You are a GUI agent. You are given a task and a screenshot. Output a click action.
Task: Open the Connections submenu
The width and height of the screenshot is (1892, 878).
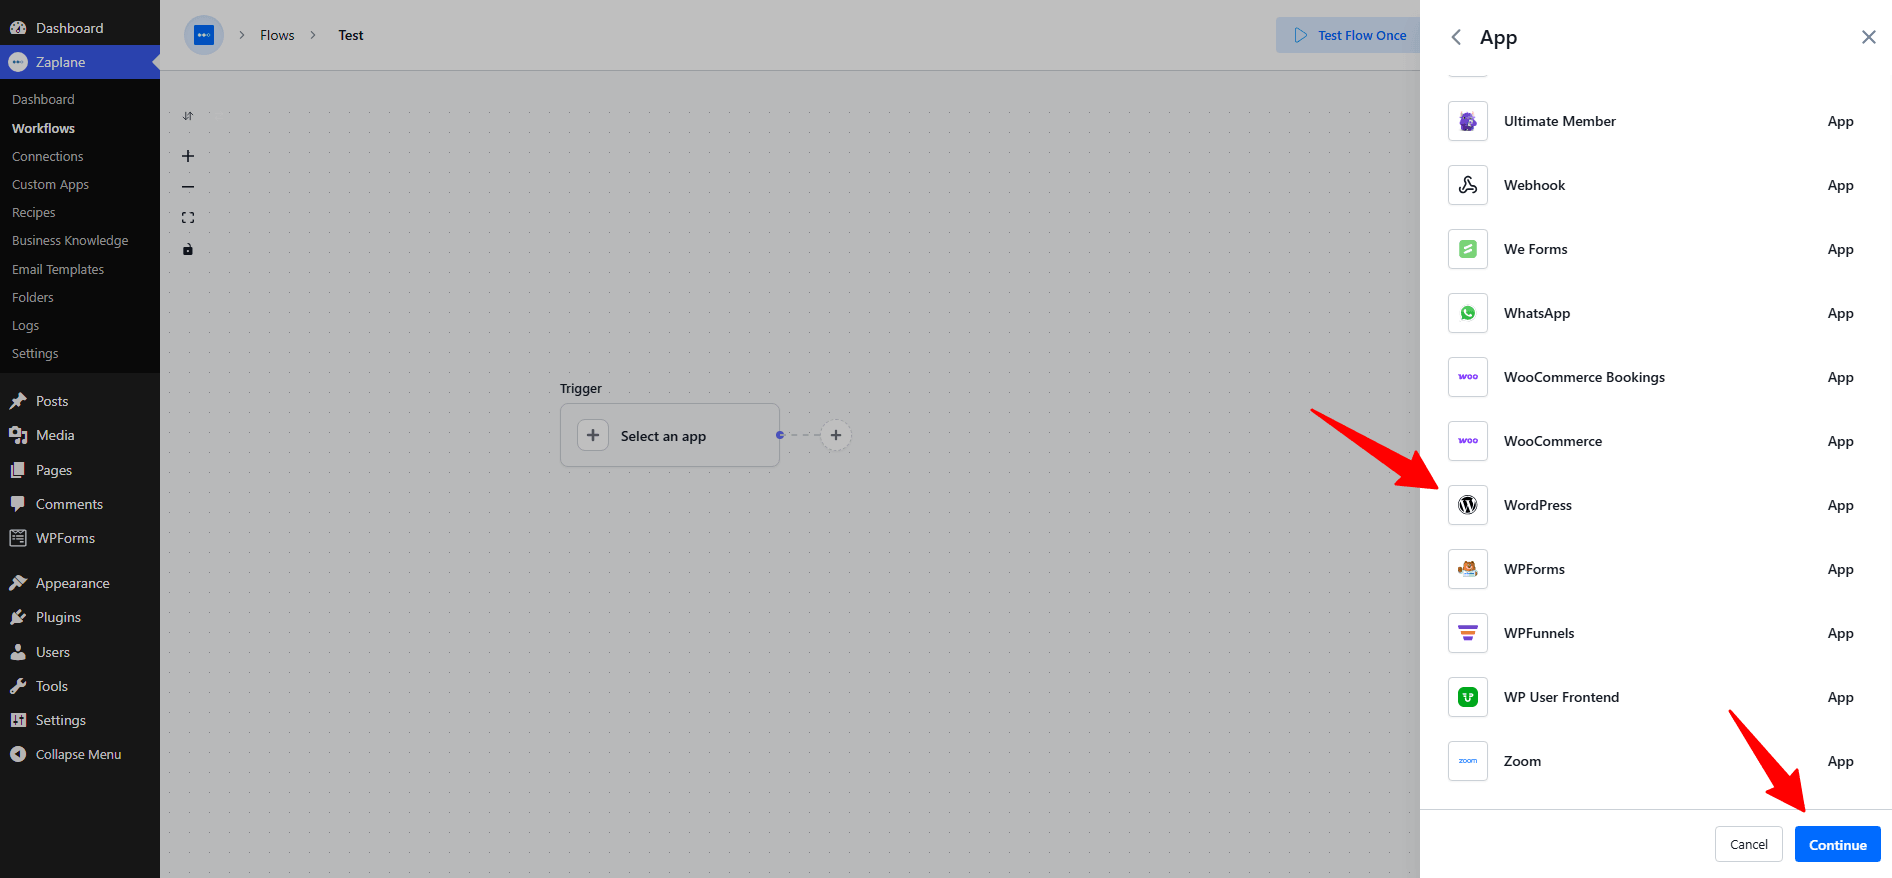click(x=48, y=156)
